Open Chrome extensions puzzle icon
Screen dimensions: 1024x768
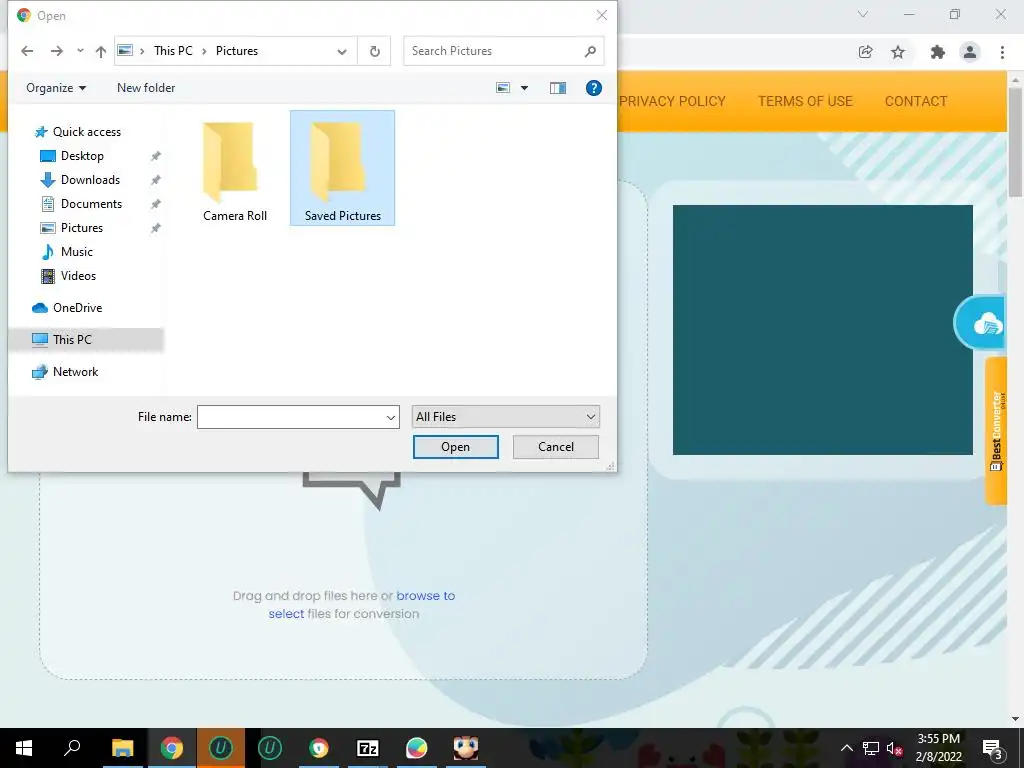(938, 52)
